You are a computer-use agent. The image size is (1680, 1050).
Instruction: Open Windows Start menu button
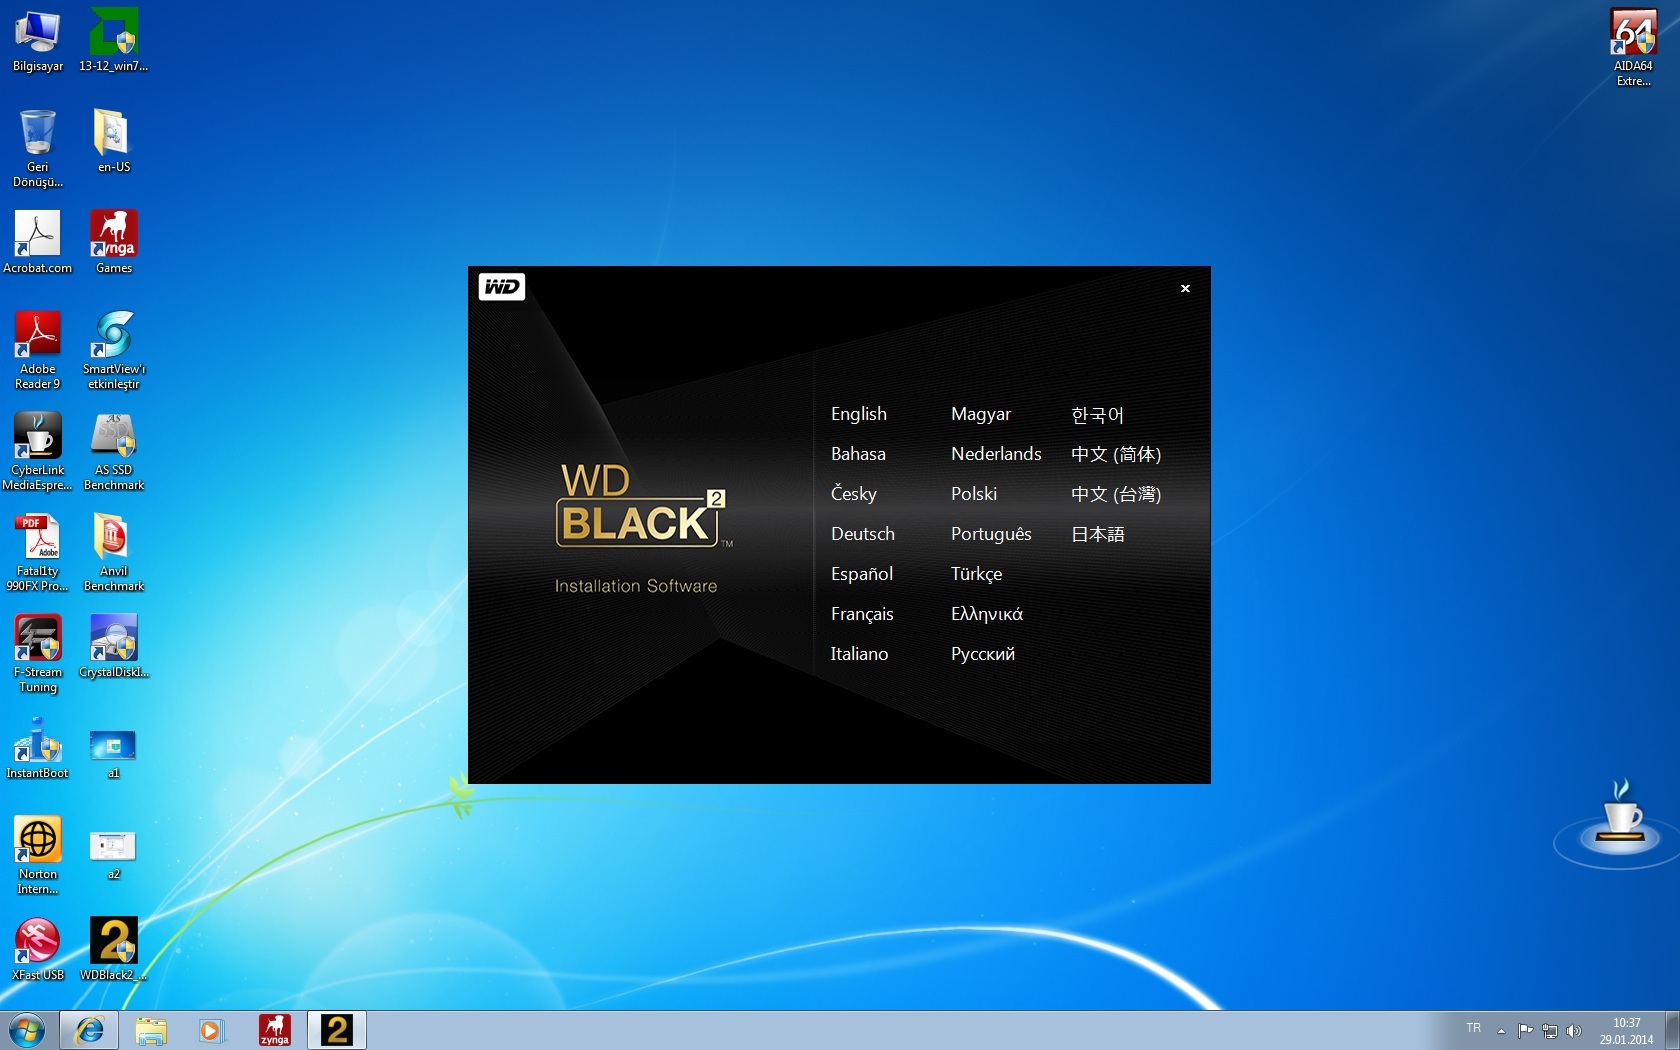pos(27,1030)
